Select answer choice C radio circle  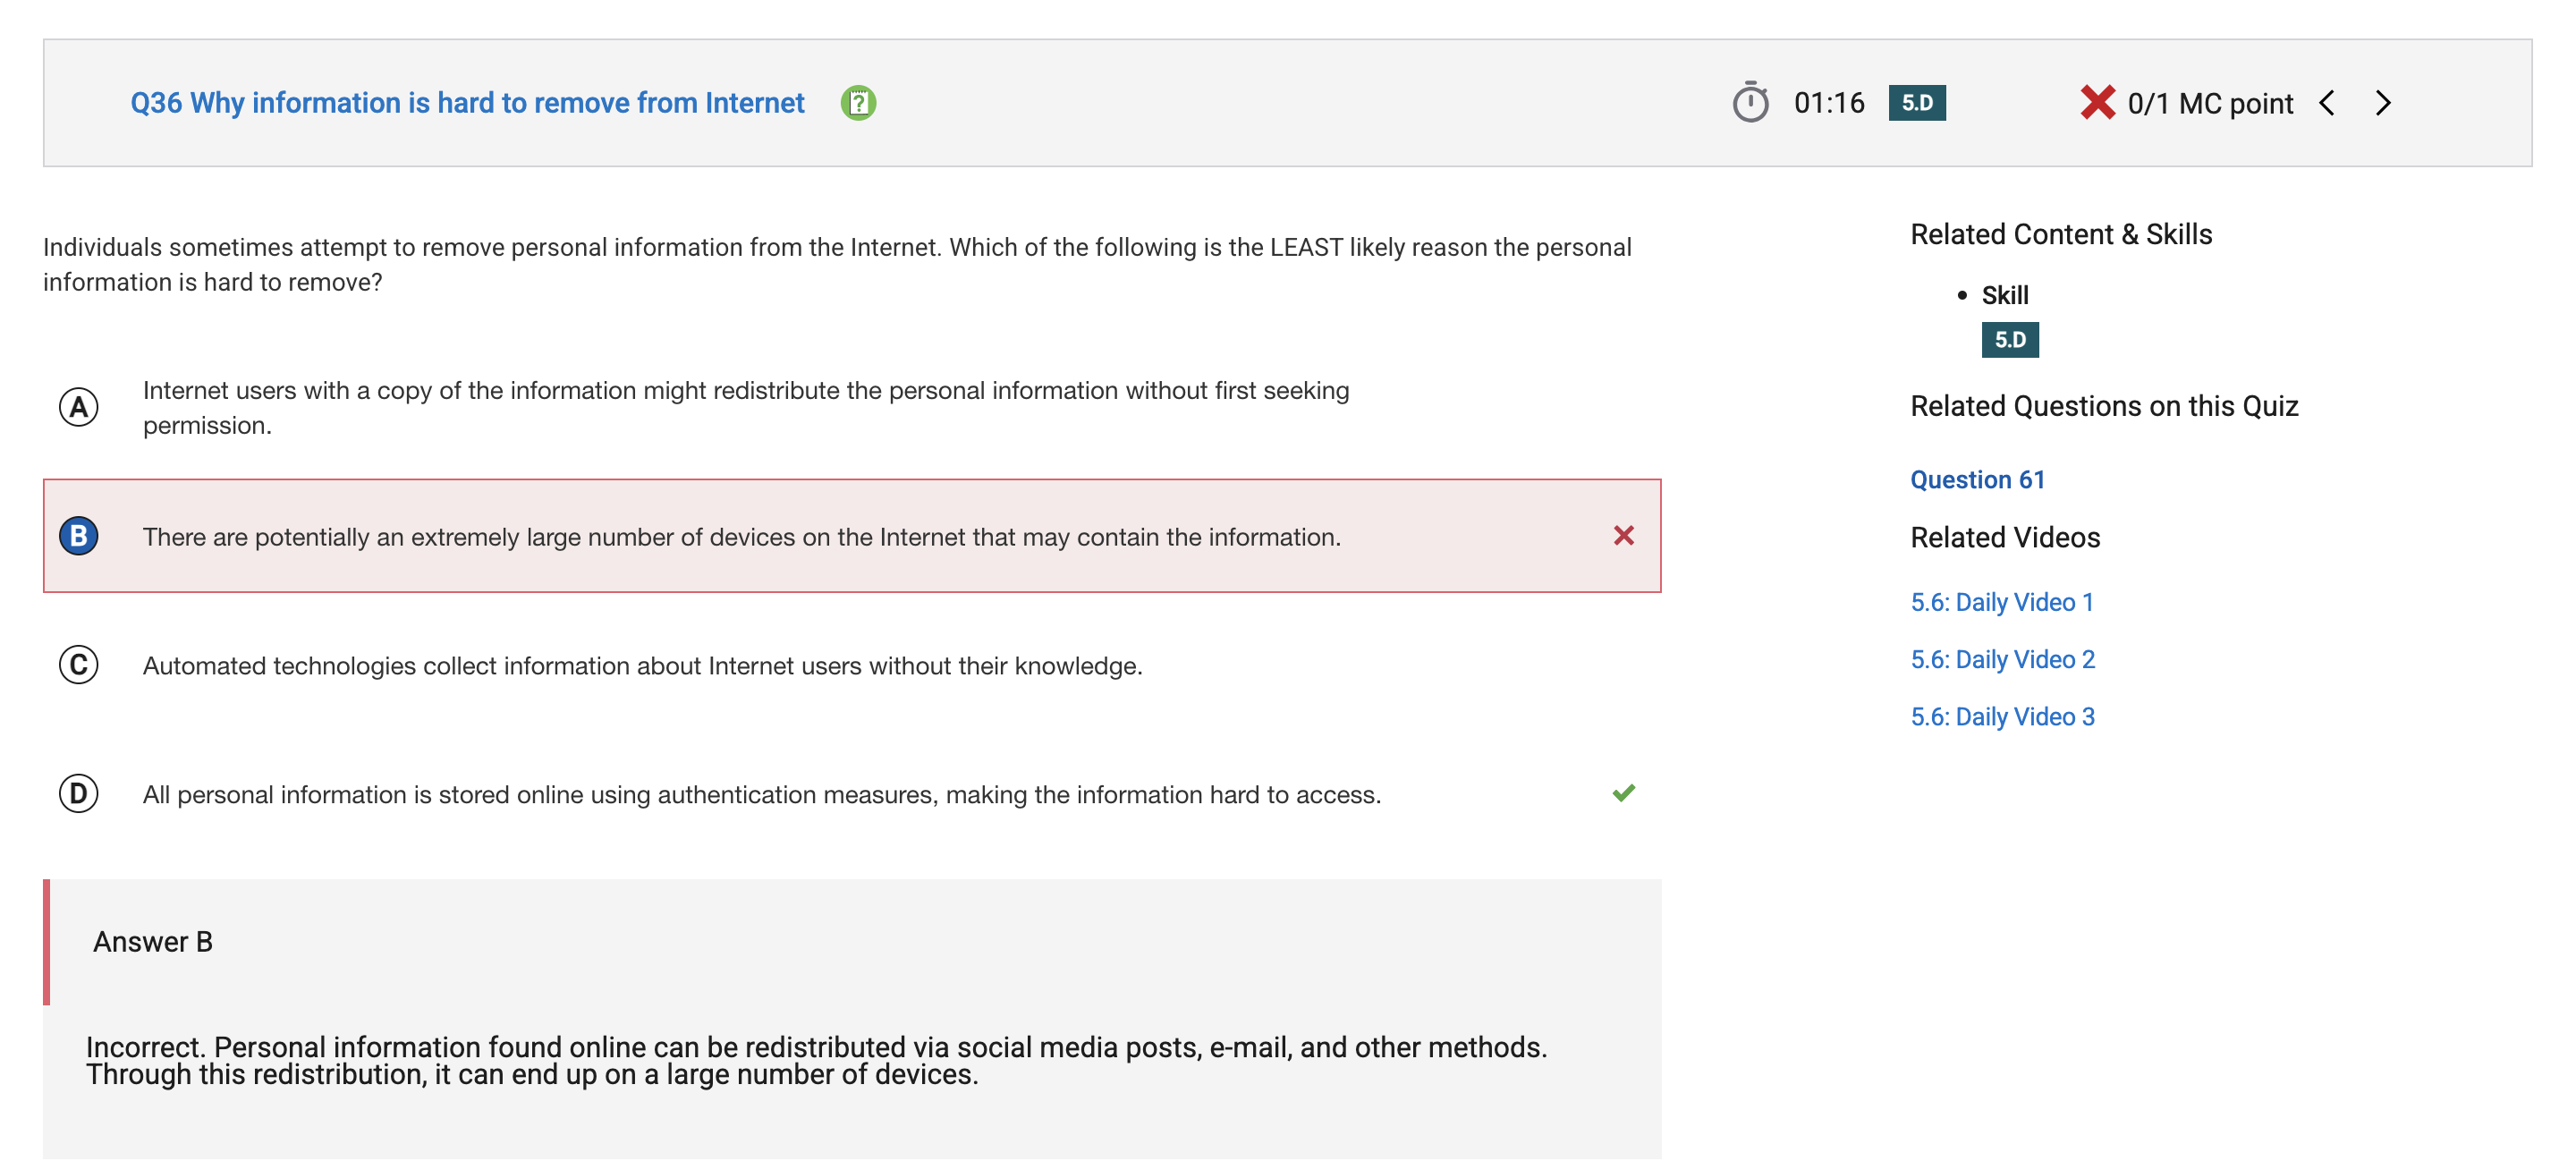79,665
